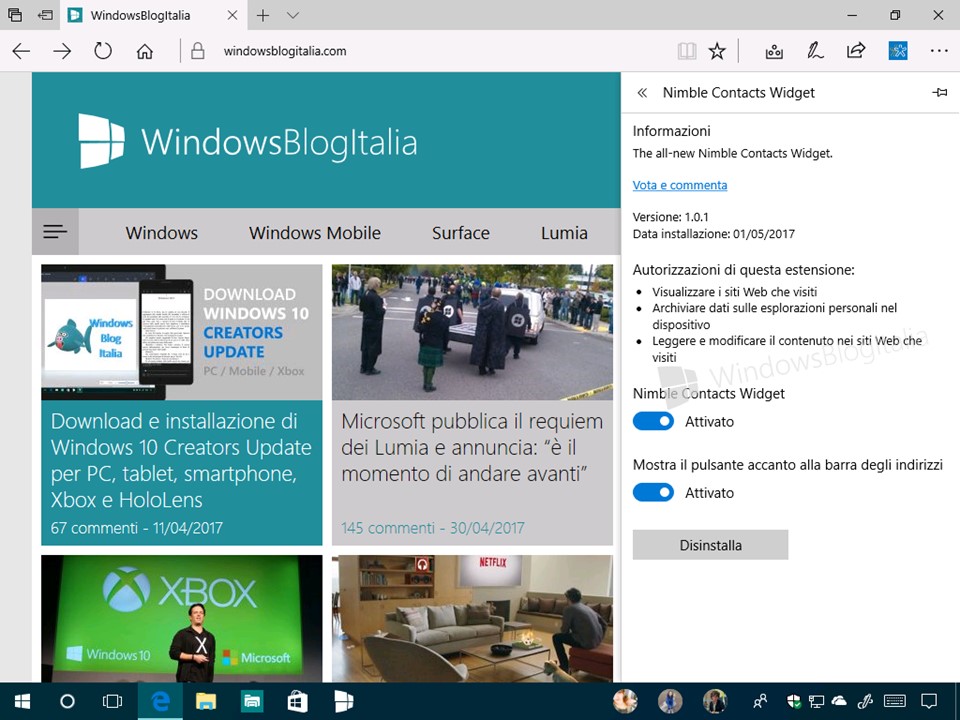
Task: Open Lumia requiem article thumbnail
Action: (x=472, y=332)
